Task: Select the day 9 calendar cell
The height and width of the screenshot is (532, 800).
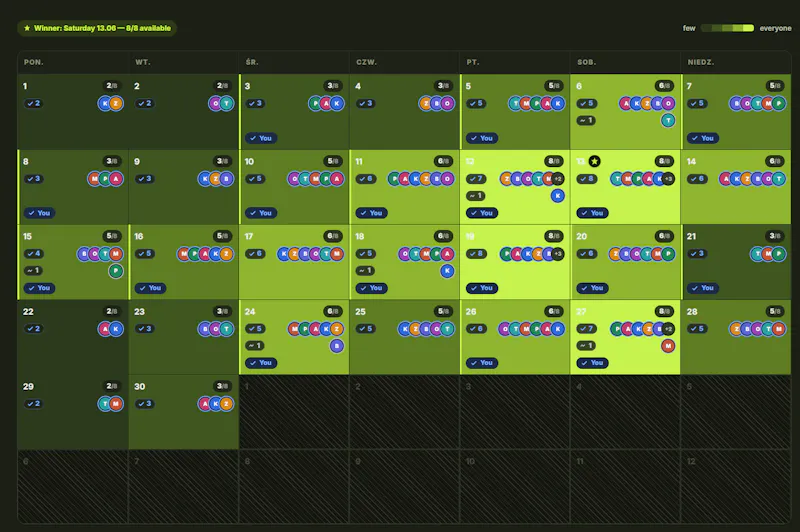Action: click(184, 187)
